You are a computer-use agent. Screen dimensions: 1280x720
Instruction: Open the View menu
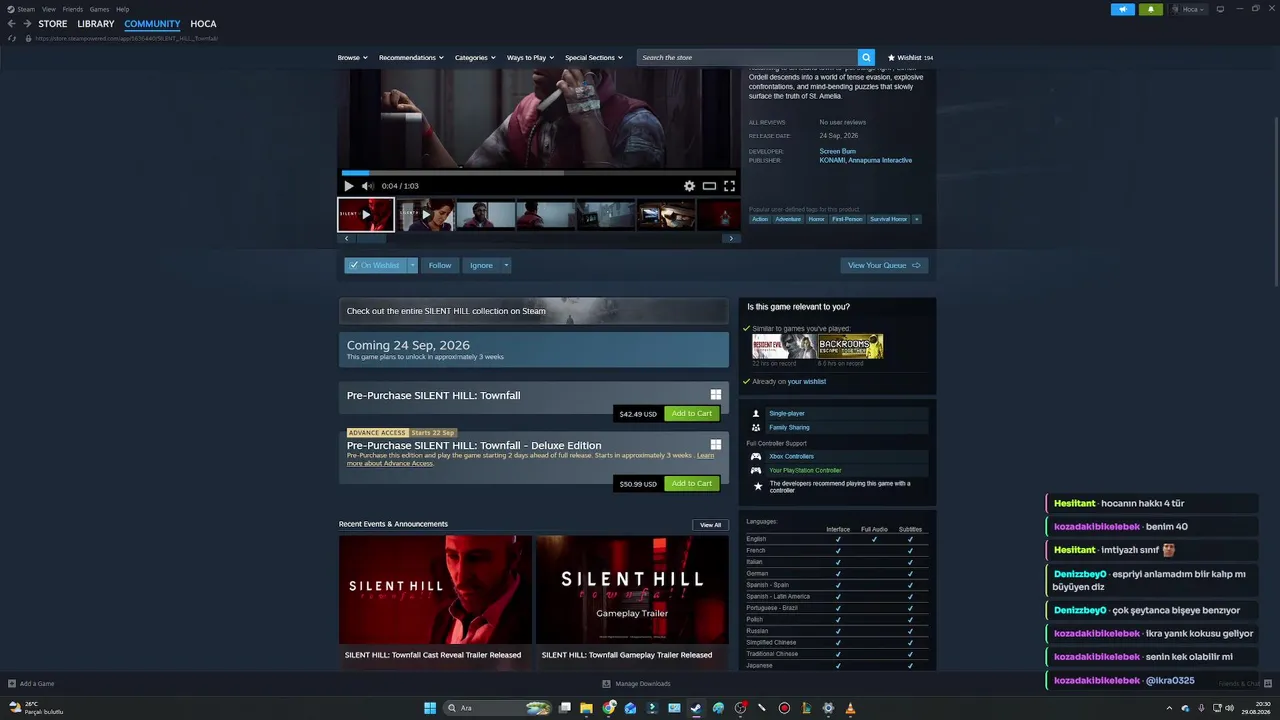click(x=48, y=9)
